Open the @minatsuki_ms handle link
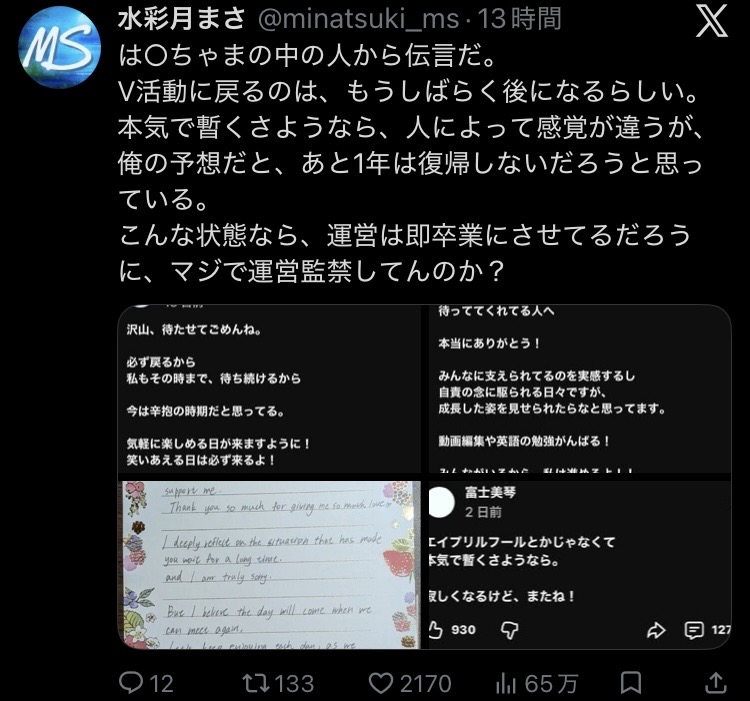Image resolution: width=750 pixels, height=701 pixels. (x=358, y=20)
